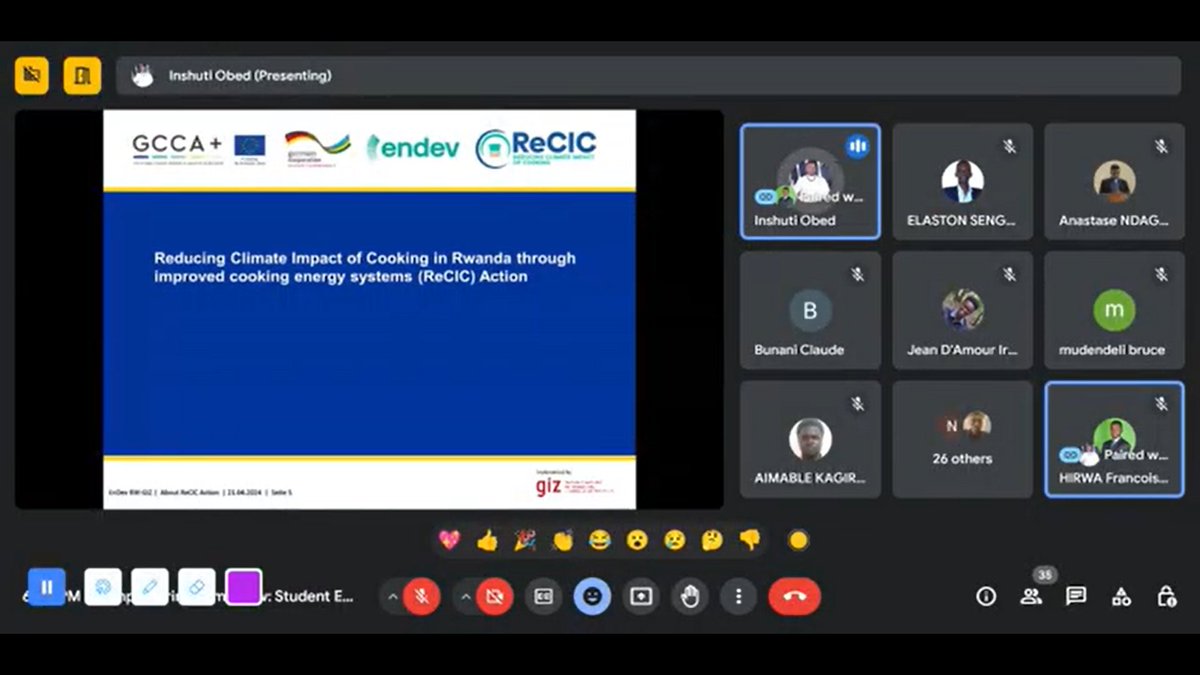Send the party popper reaction

(525, 540)
